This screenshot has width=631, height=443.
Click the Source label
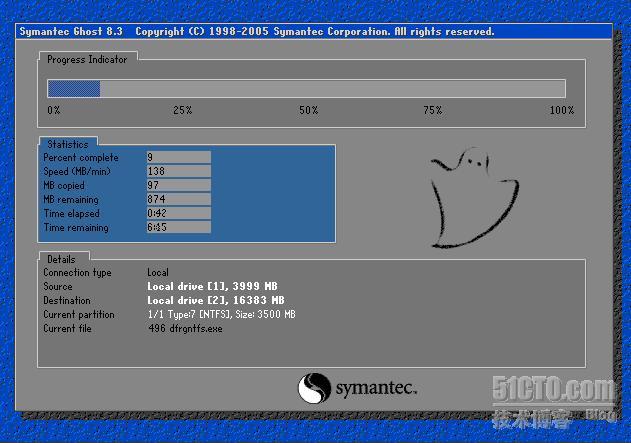coord(58,286)
